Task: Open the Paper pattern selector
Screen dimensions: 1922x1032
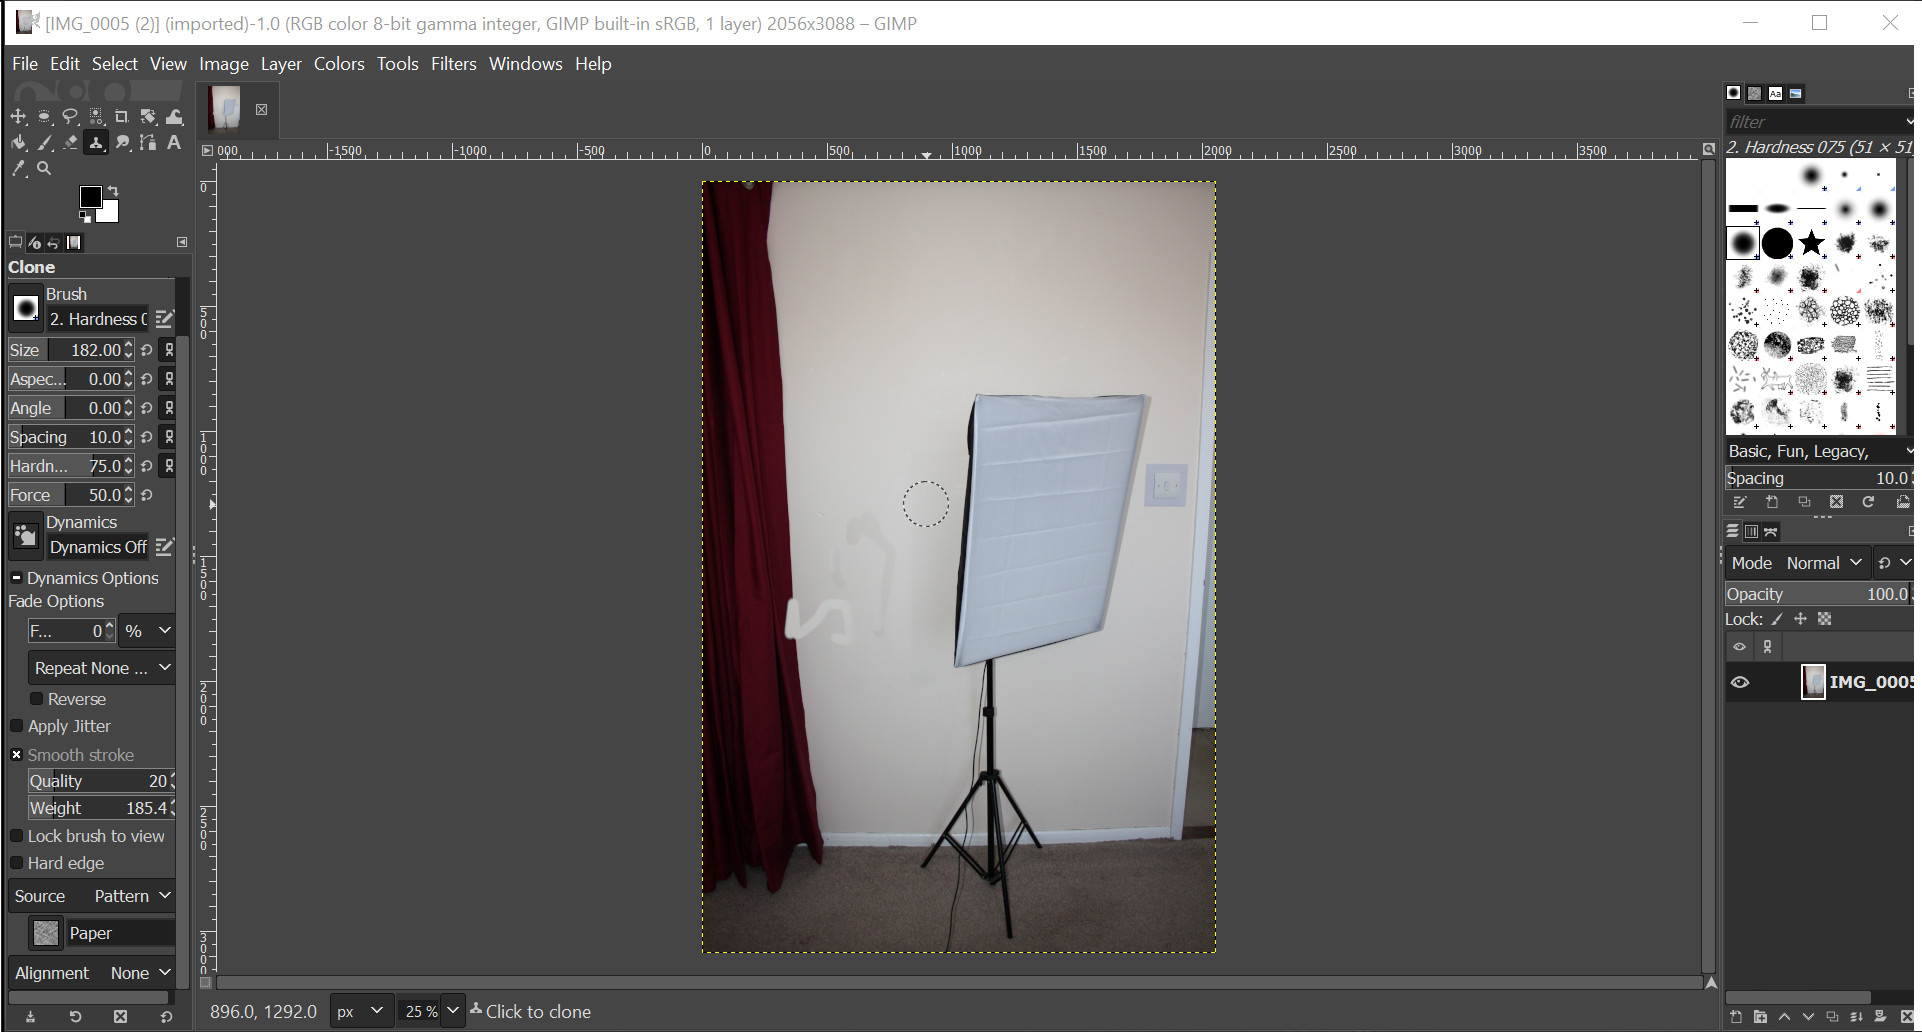Action: pyautogui.click(x=46, y=933)
